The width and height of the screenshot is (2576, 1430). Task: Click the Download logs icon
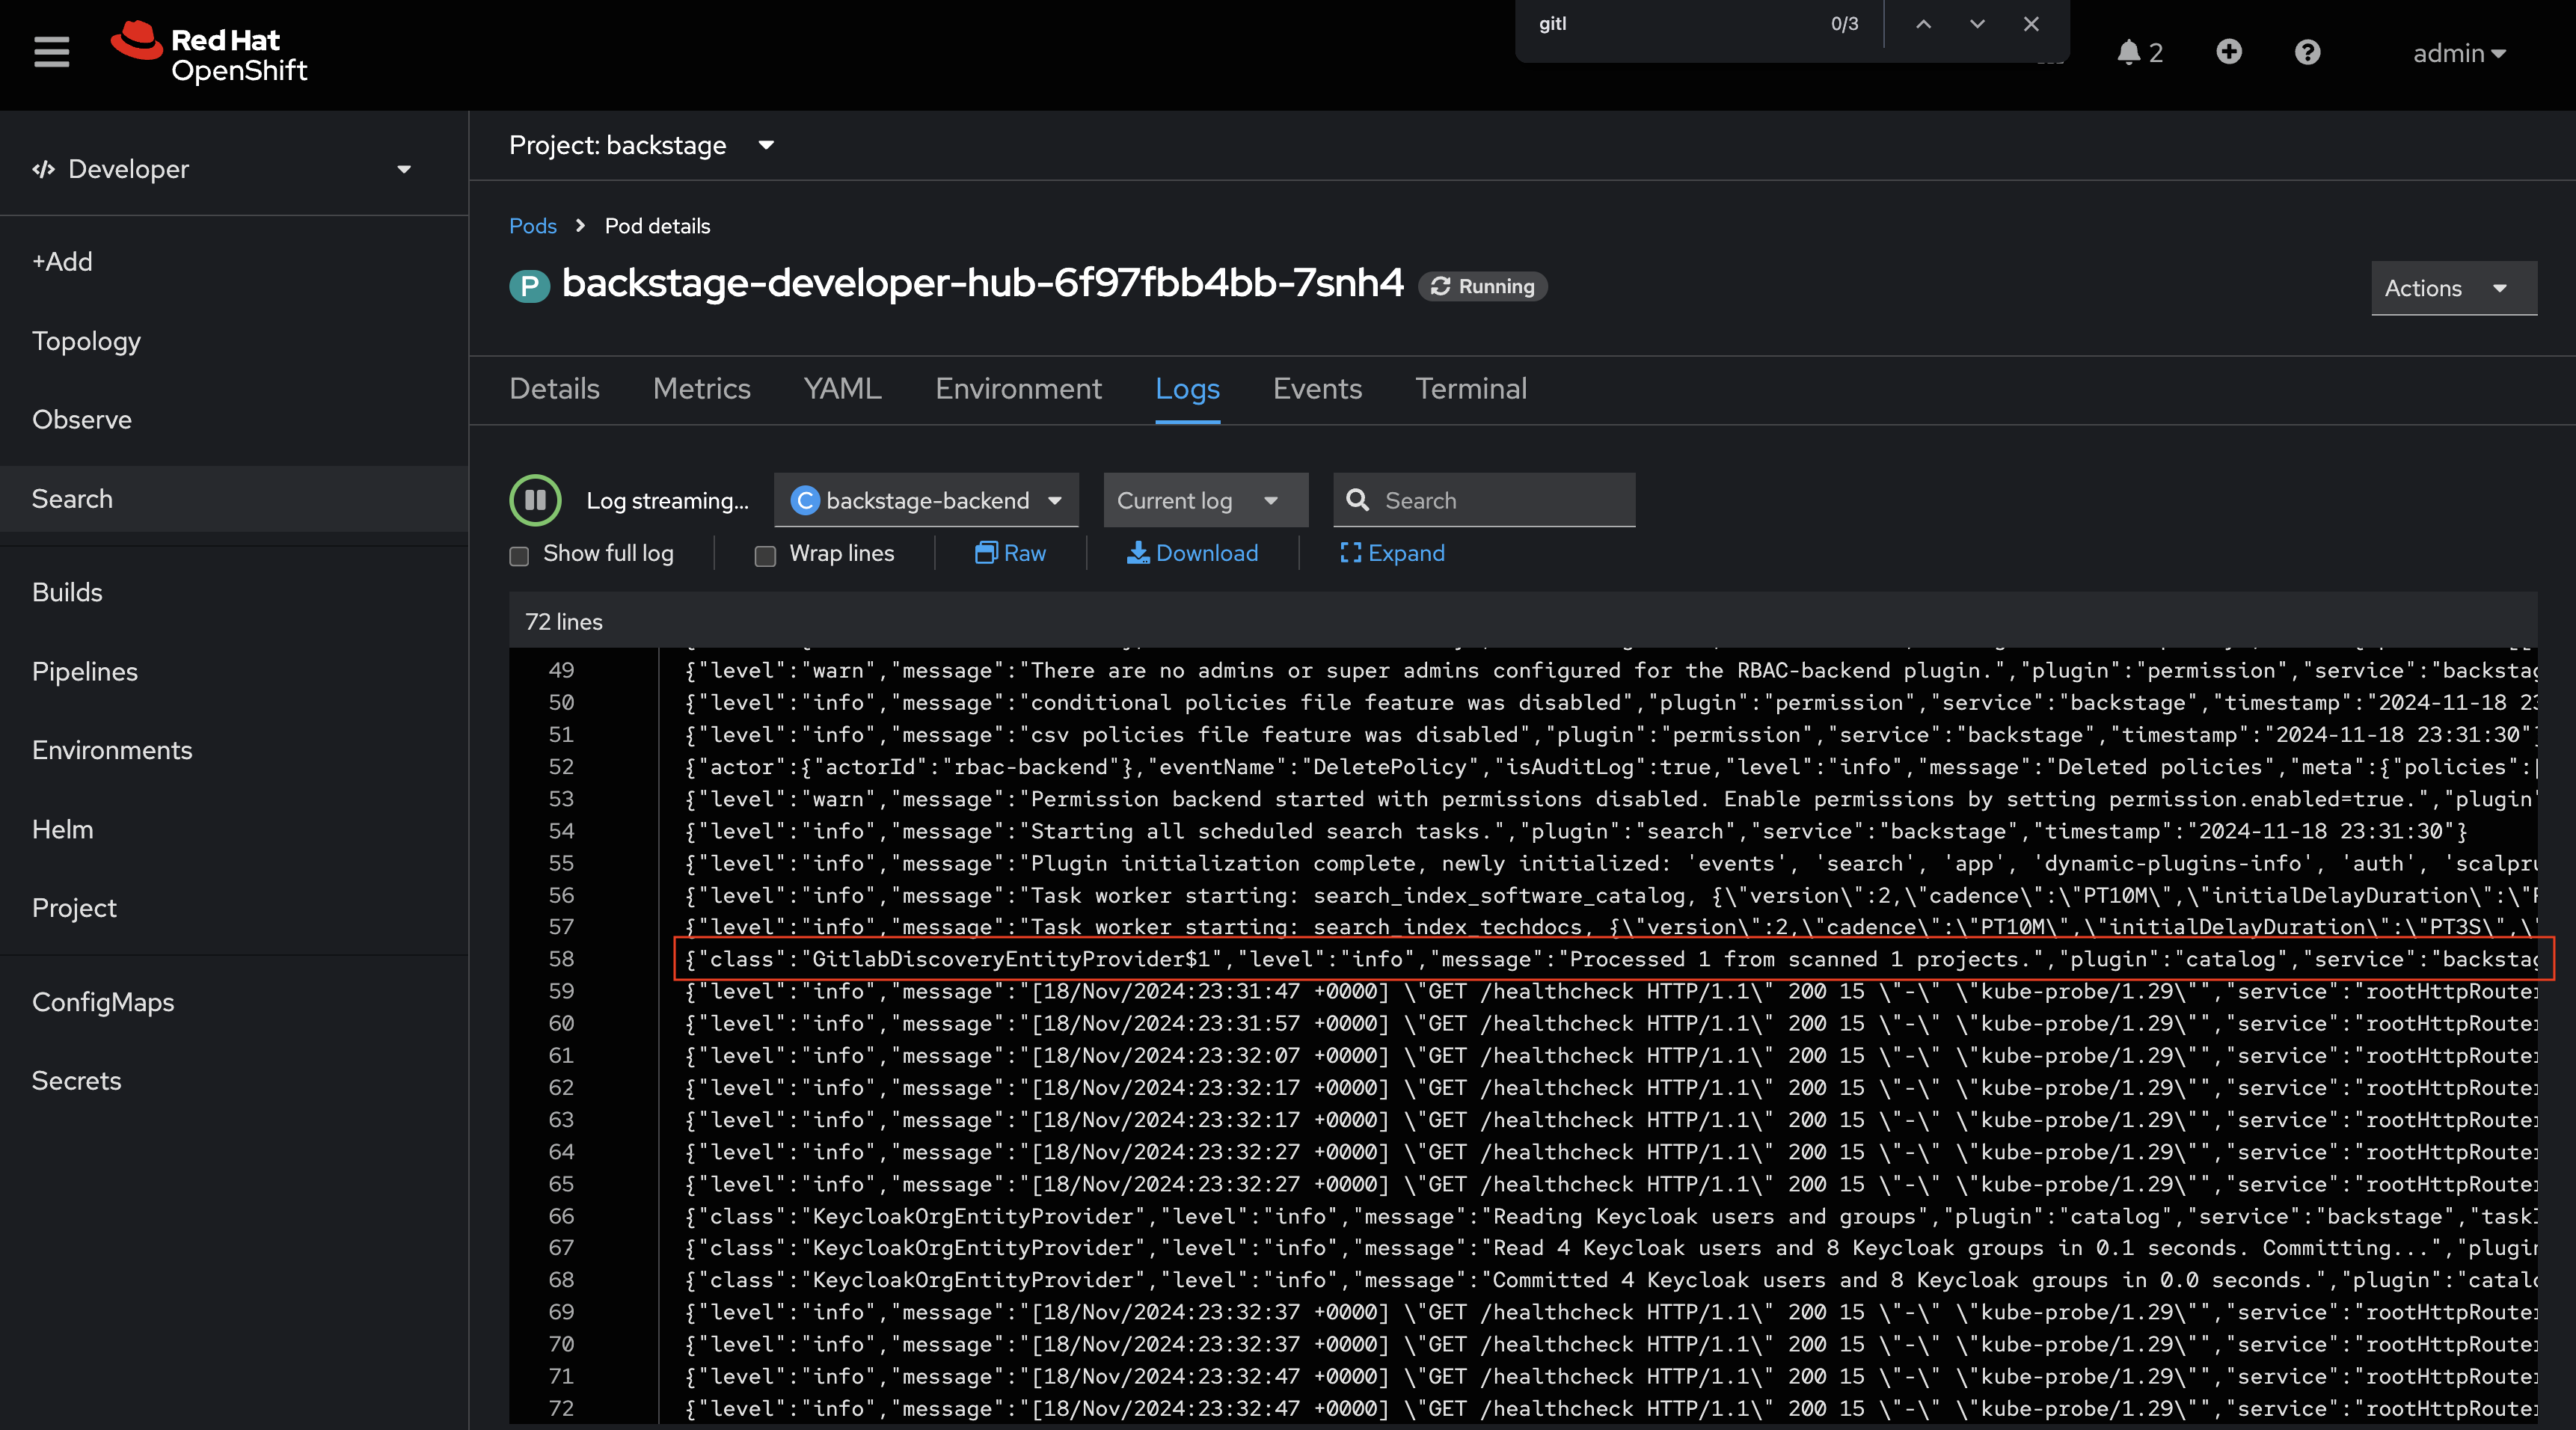pyautogui.click(x=1194, y=553)
